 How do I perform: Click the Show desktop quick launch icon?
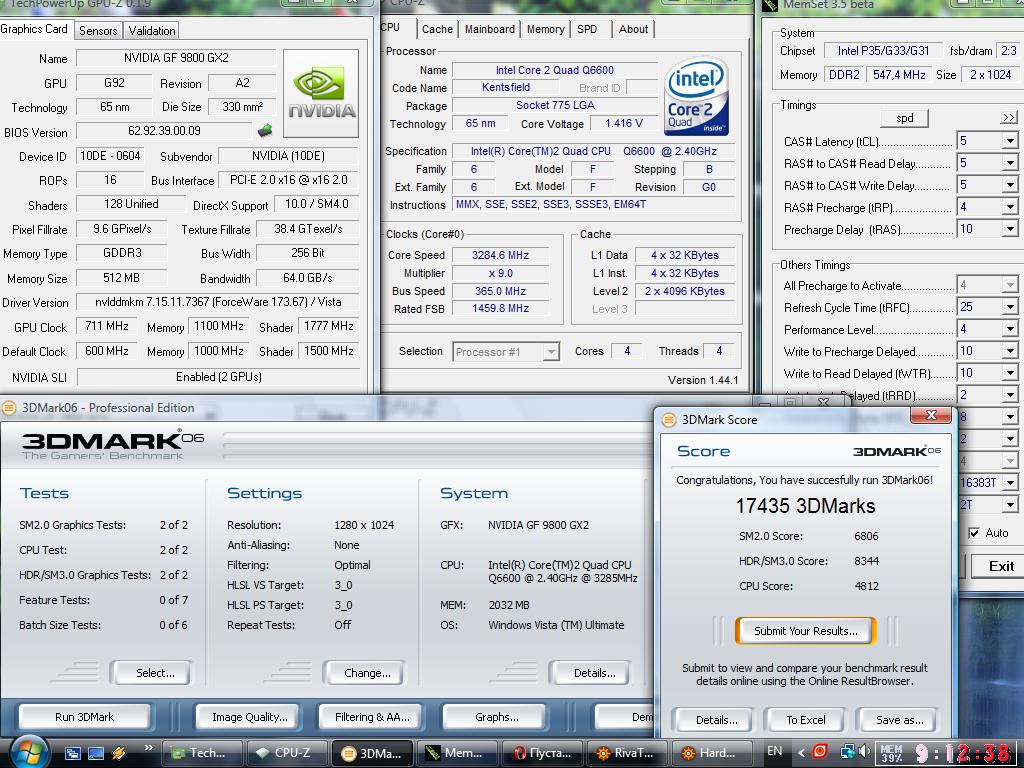96,753
